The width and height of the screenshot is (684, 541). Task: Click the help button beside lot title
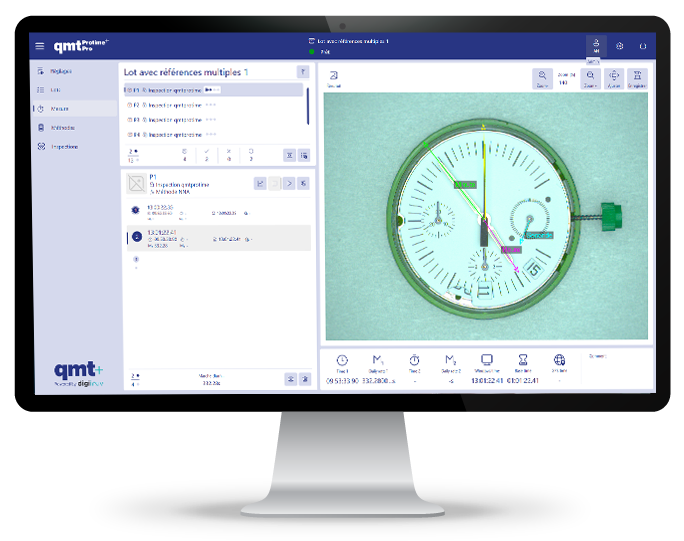(x=303, y=72)
